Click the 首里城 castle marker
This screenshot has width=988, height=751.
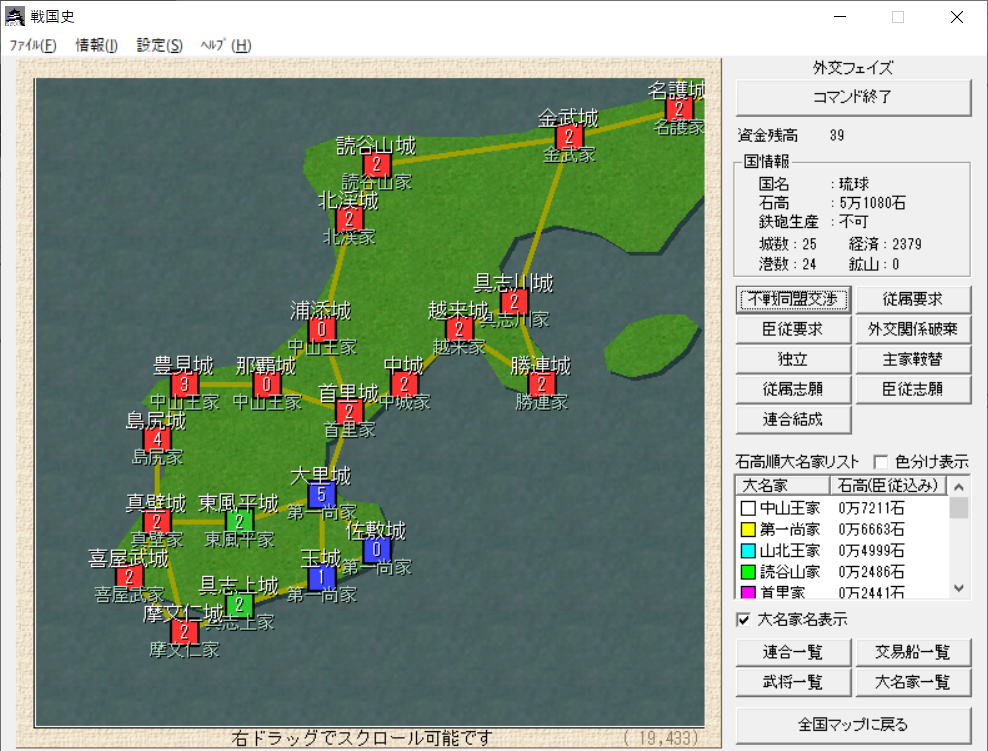click(349, 411)
